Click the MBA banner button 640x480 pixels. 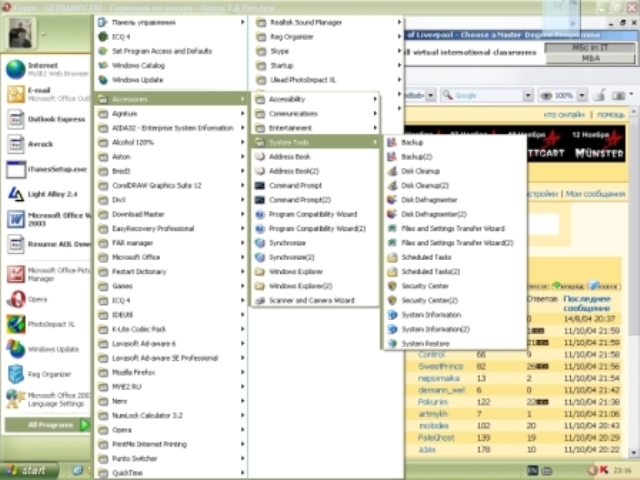590,58
